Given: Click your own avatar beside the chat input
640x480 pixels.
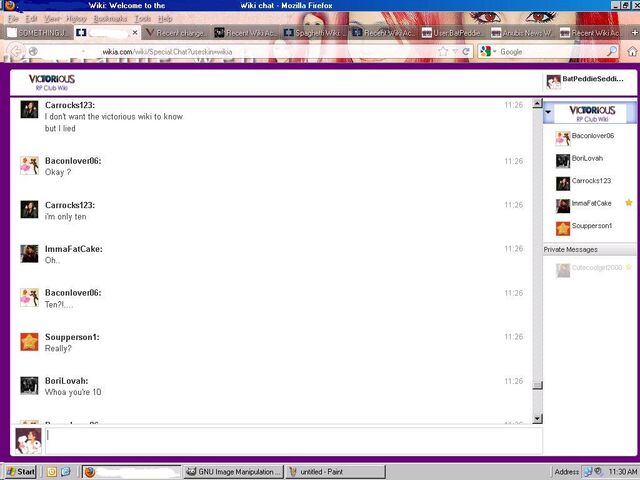Looking at the screenshot, I should coord(29,441).
